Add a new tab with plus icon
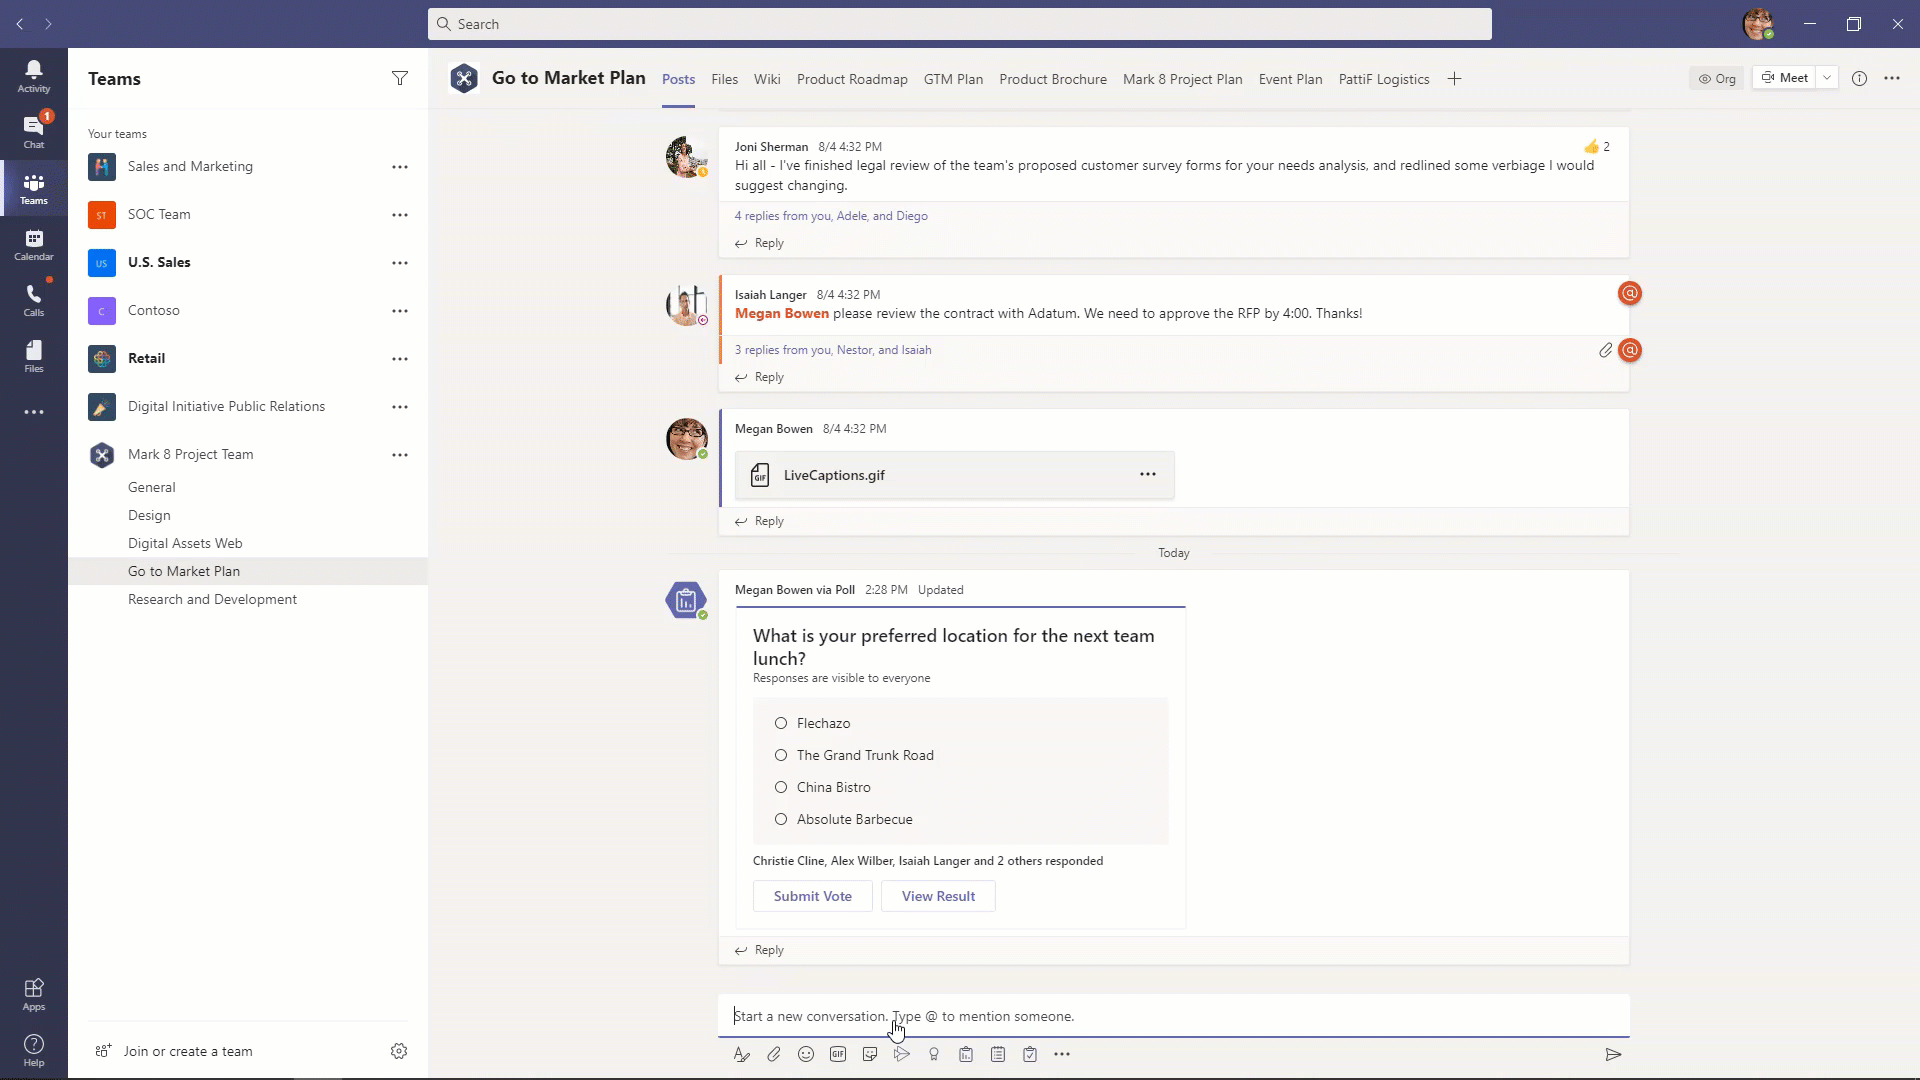The image size is (1920, 1080). 1455,79
